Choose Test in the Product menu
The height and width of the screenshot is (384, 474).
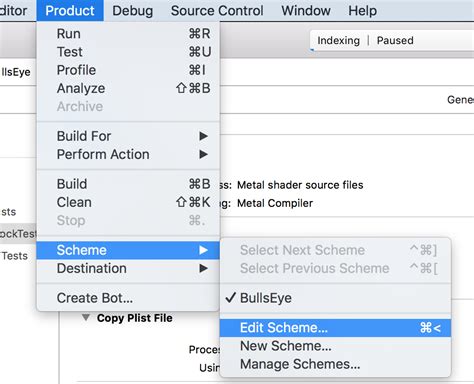[128, 52]
